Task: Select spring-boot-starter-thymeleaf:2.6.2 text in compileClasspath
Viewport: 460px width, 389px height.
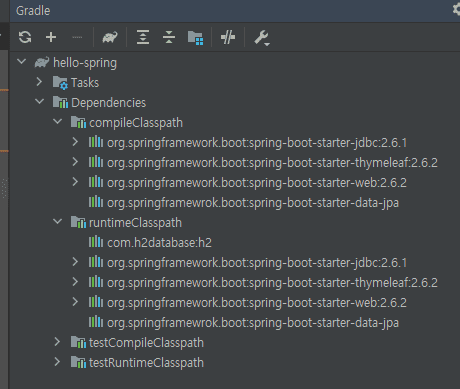Action: tap(343, 163)
